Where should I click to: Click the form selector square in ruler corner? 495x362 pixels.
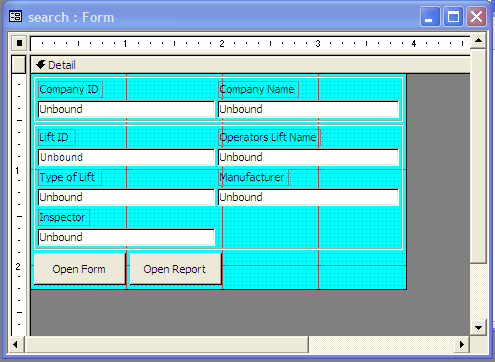click(19, 43)
